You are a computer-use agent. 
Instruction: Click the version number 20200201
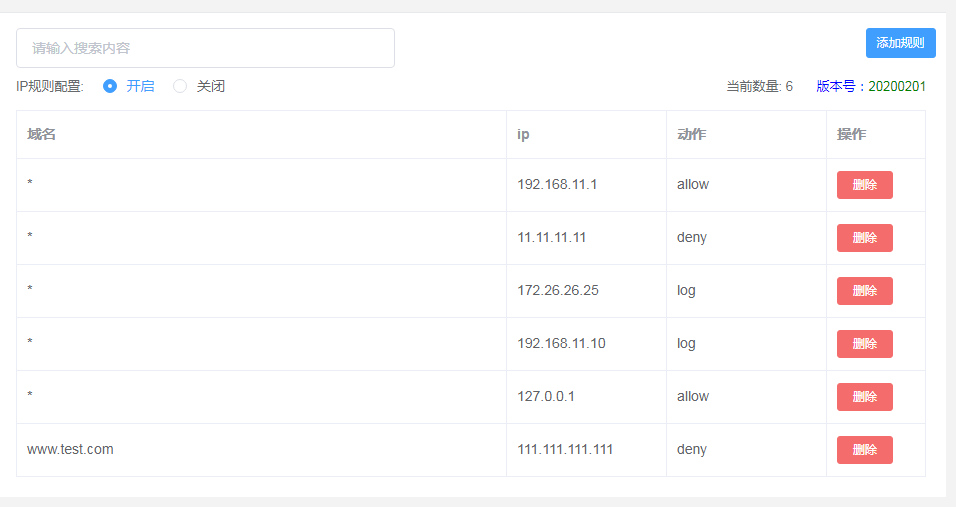click(897, 87)
